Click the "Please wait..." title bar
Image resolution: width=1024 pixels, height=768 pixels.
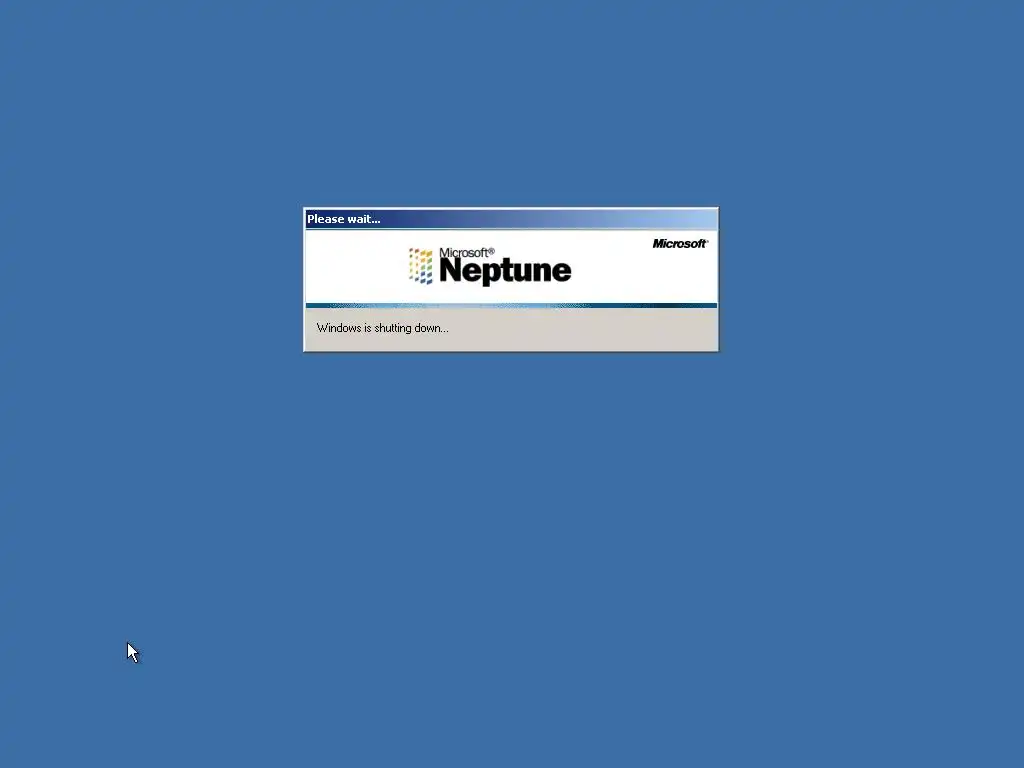[511, 219]
